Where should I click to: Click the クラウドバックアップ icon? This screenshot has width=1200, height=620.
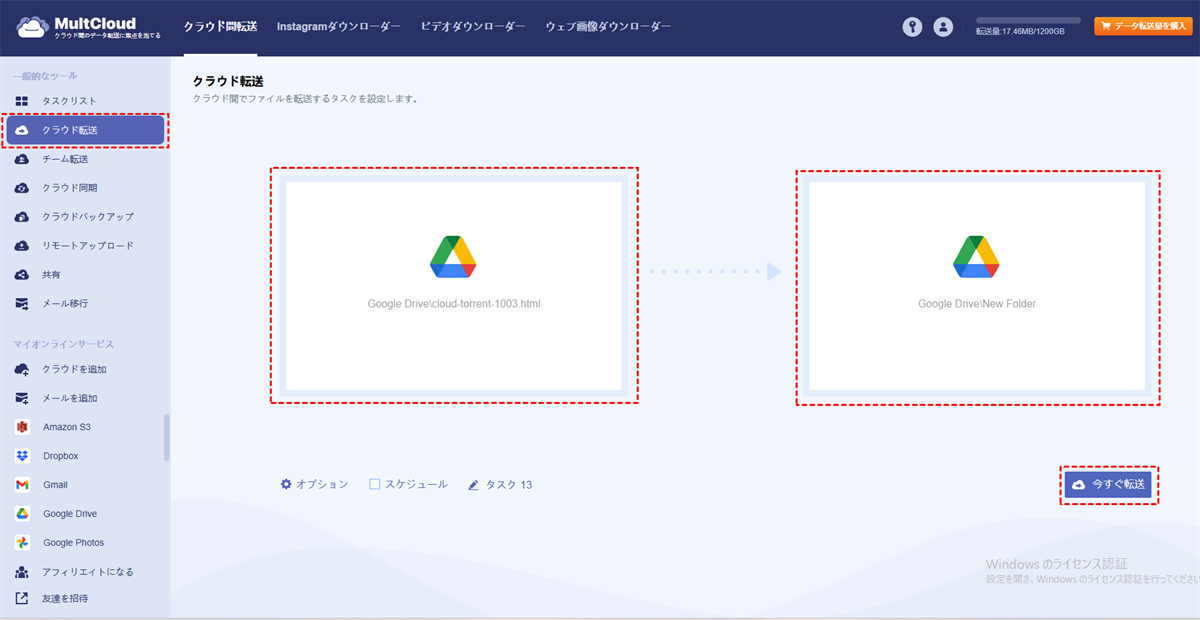pyautogui.click(x=22, y=217)
